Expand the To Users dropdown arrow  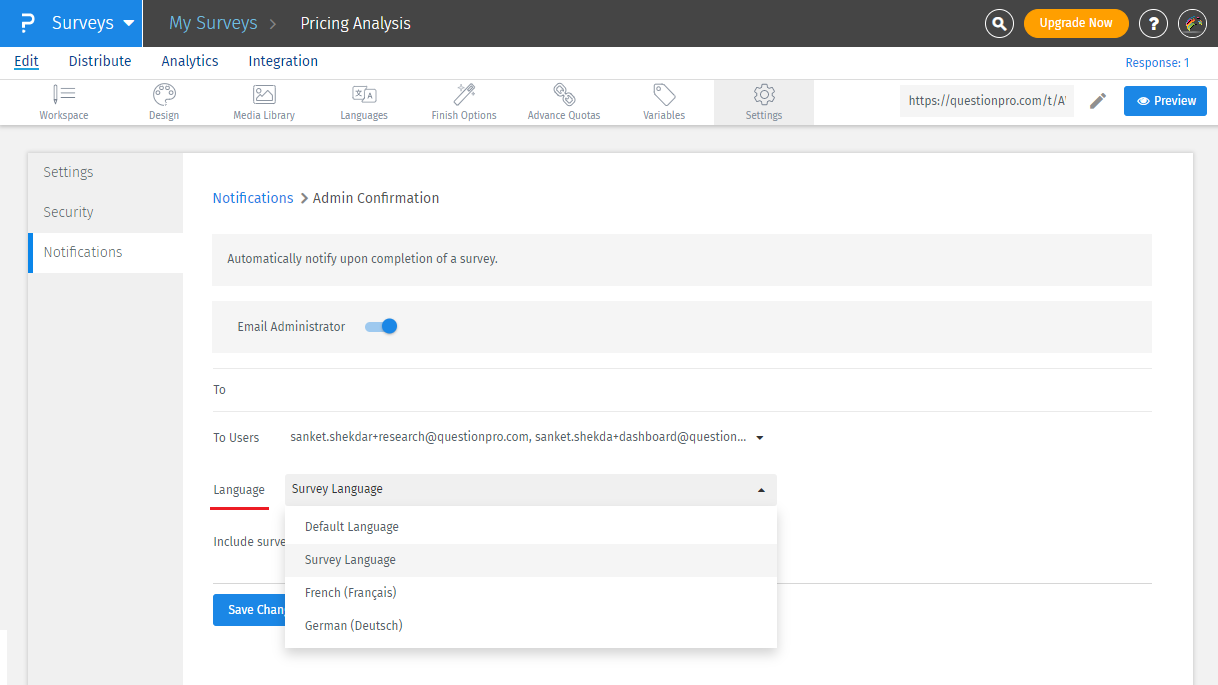click(x=760, y=438)
